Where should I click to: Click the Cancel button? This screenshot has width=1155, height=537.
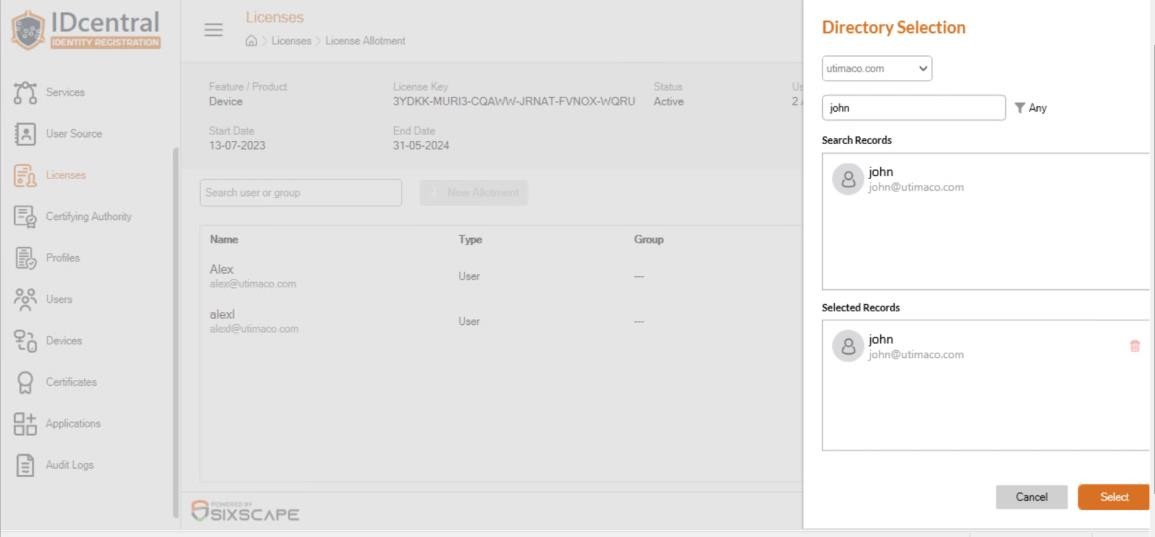(1031, 497)
